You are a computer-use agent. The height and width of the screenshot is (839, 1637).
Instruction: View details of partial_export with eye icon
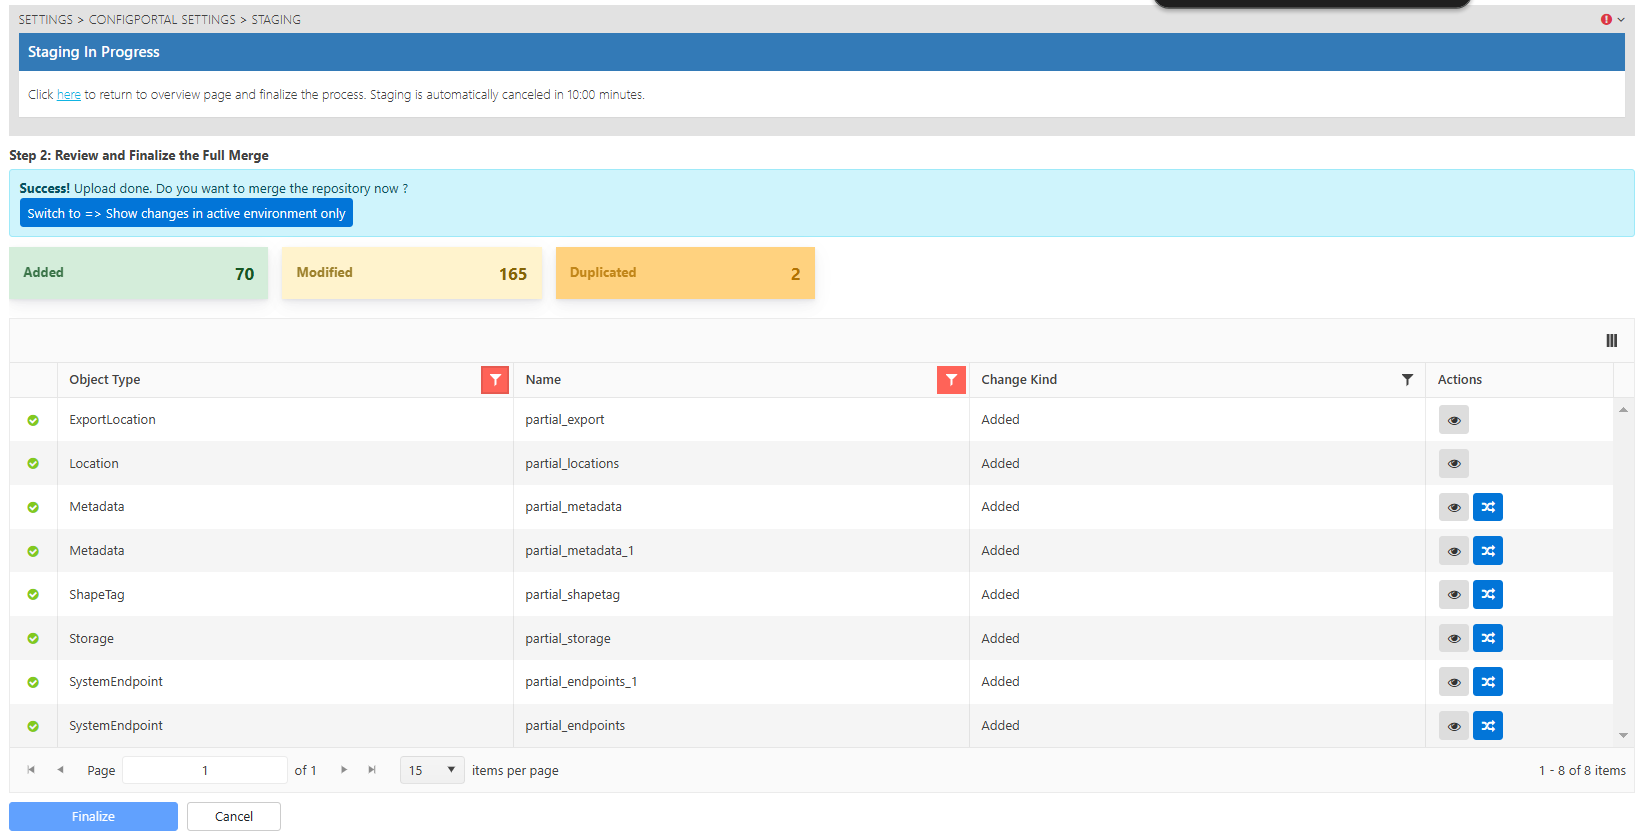tap(1453, 420)
